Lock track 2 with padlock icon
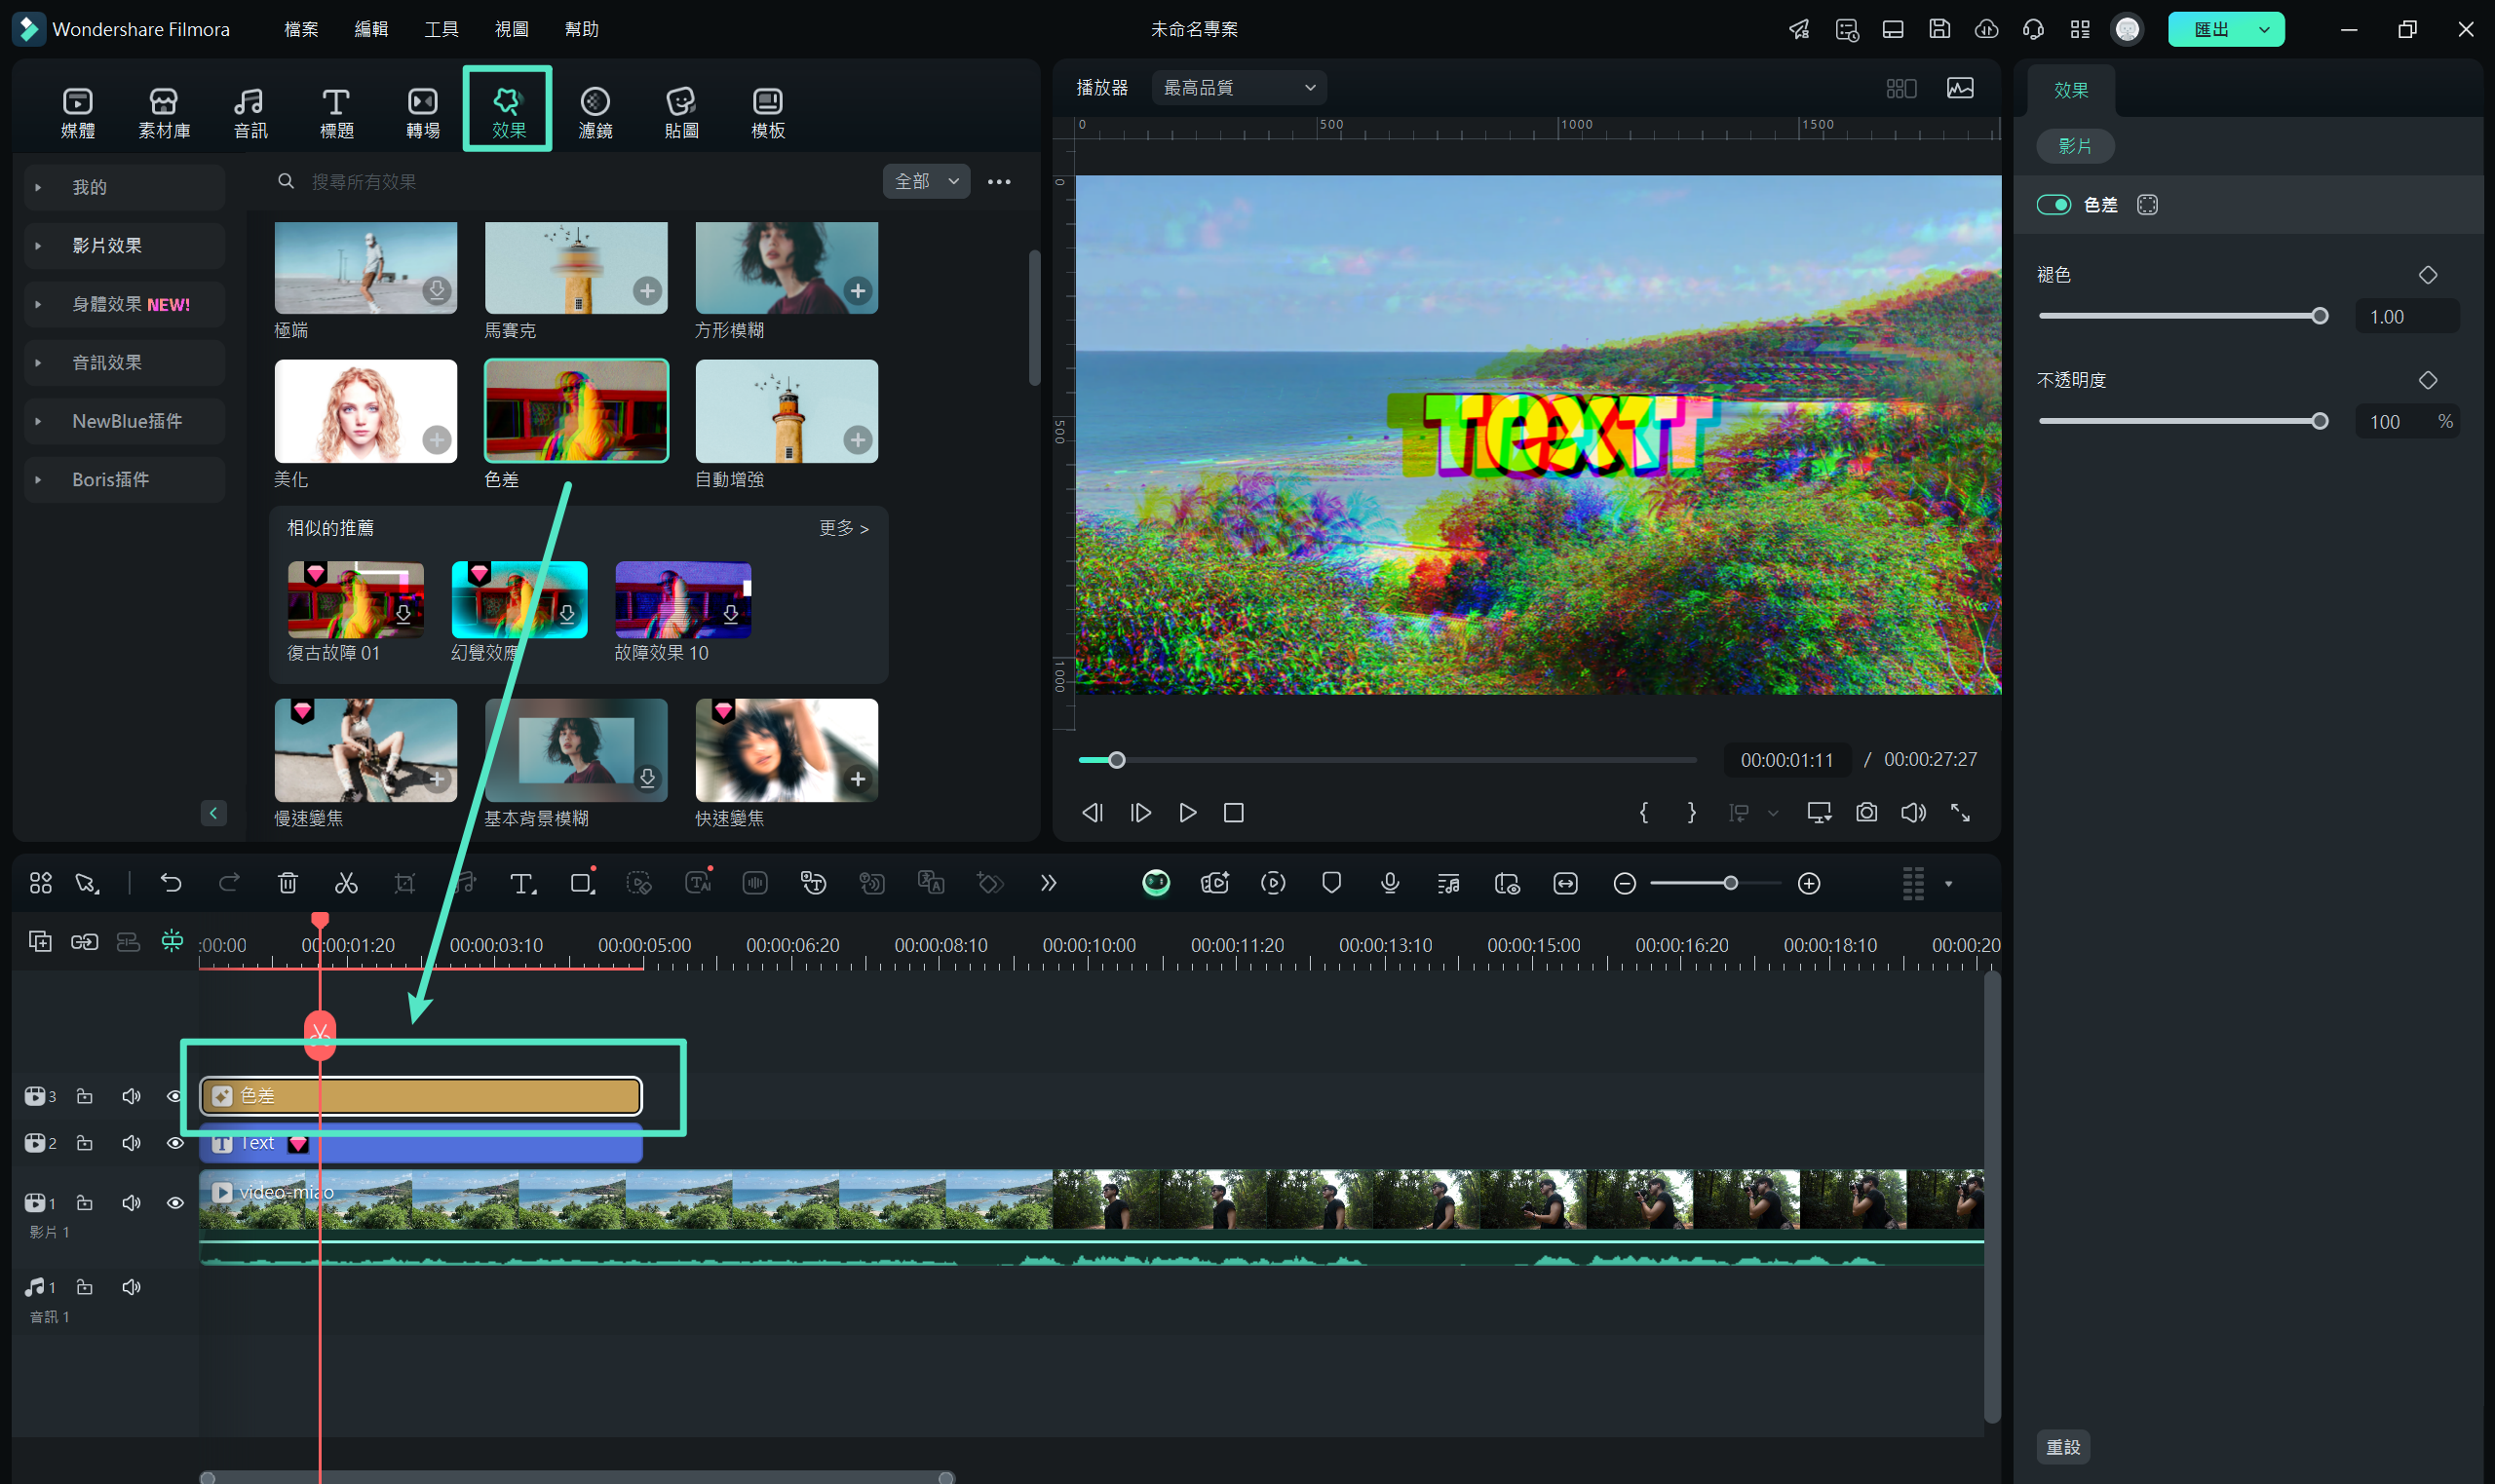 85,1143
